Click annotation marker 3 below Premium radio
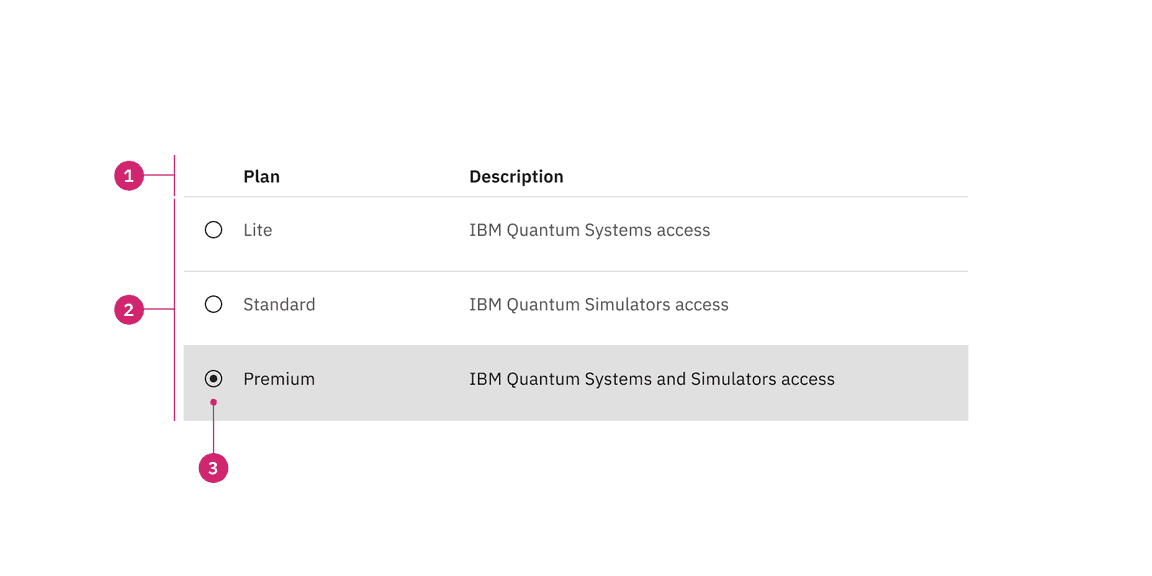This screenshot has height=576, width=1152. [213, 467]
